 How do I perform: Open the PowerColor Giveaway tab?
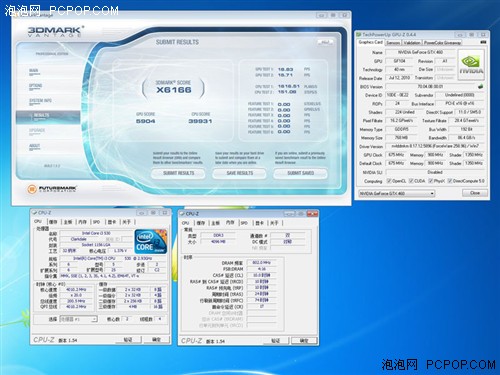443,43
